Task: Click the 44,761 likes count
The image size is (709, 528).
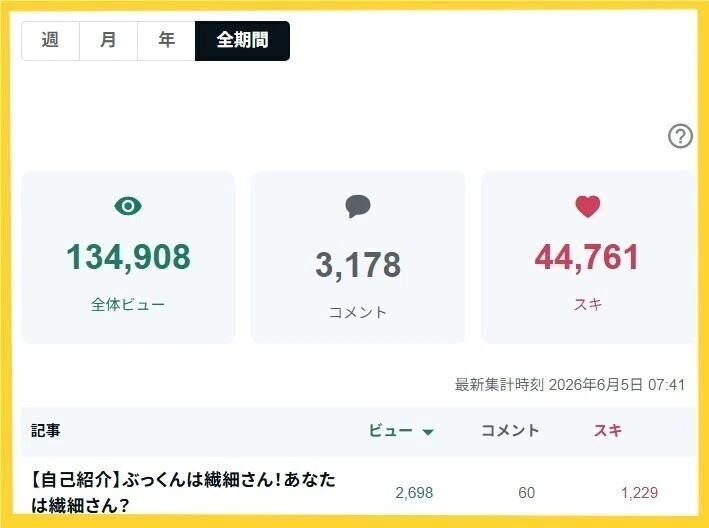Action: [x=587, y=257]
